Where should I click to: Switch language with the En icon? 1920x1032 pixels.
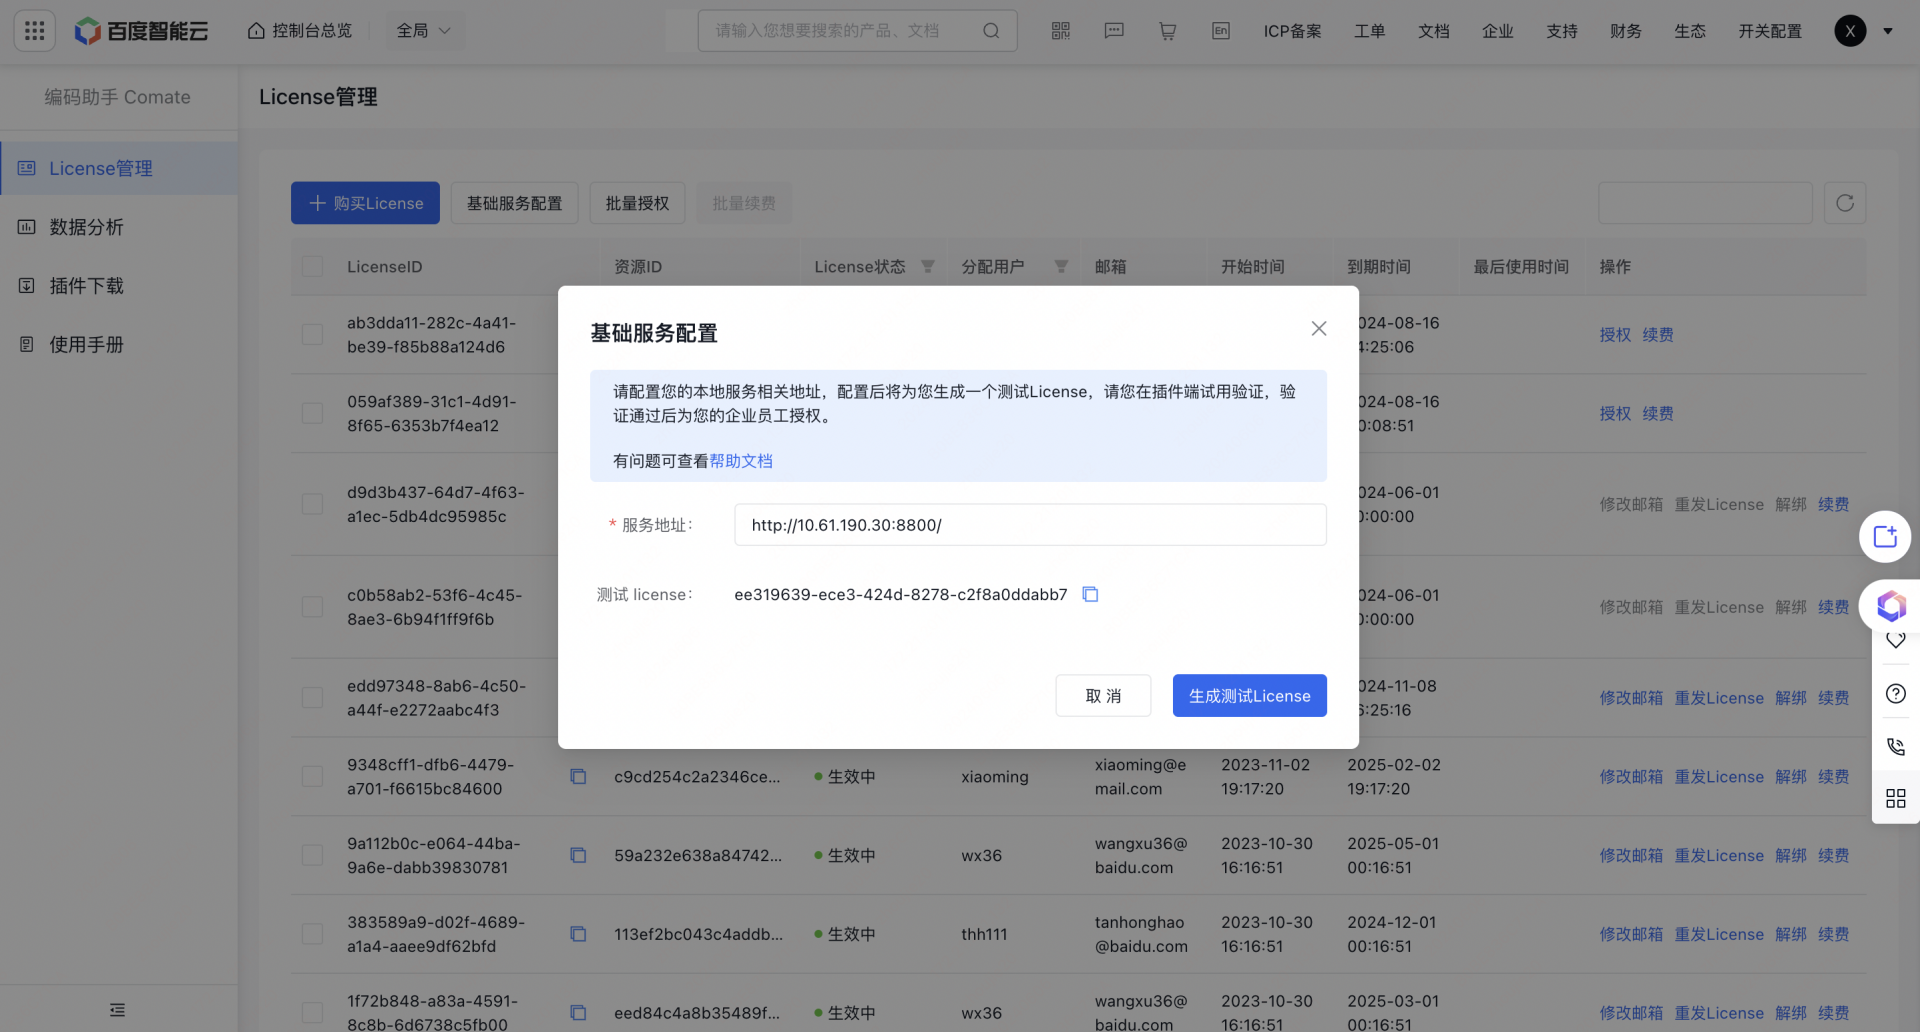click(1221, 31)
